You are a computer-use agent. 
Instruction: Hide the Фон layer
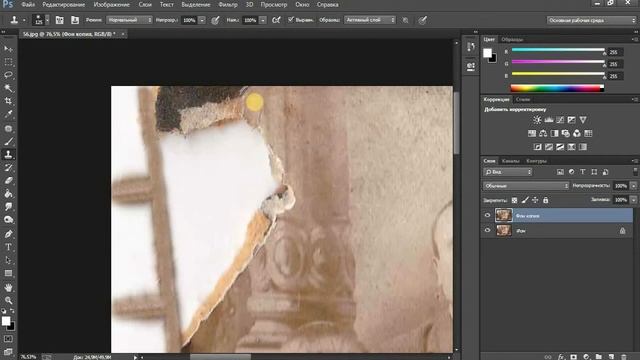pos(487,231)
